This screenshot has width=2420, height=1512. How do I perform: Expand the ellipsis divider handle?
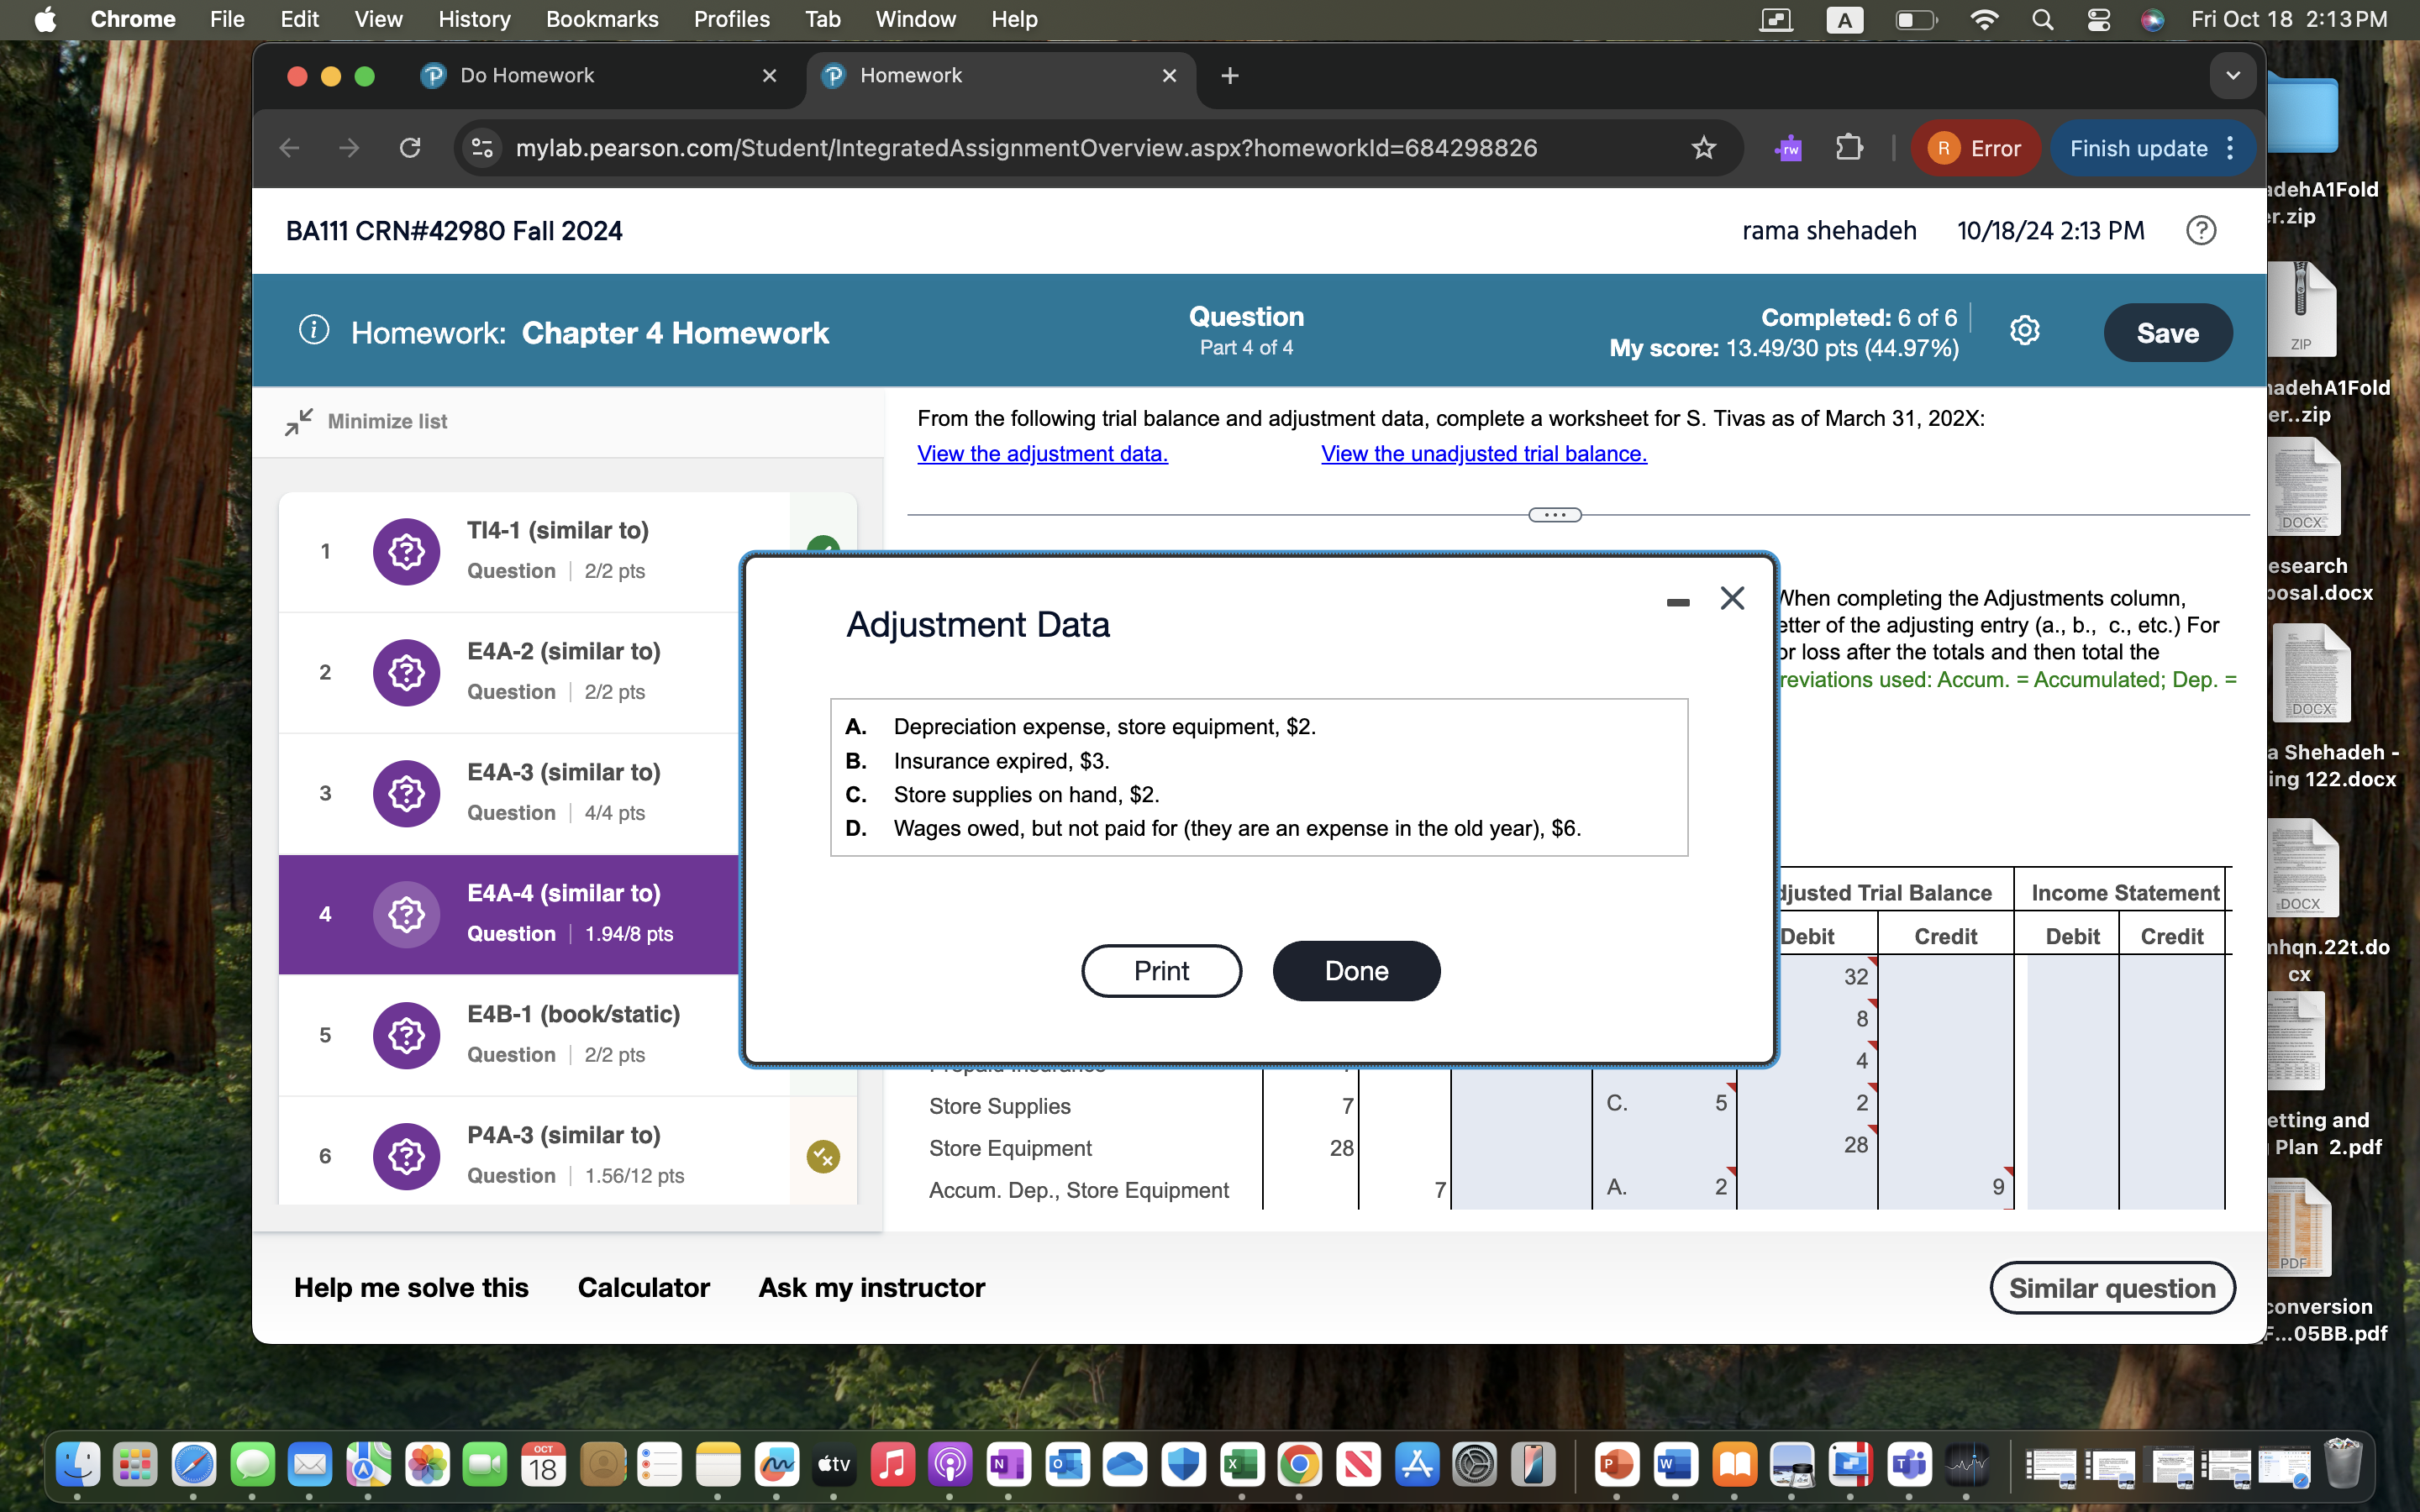click(1554, 515)
